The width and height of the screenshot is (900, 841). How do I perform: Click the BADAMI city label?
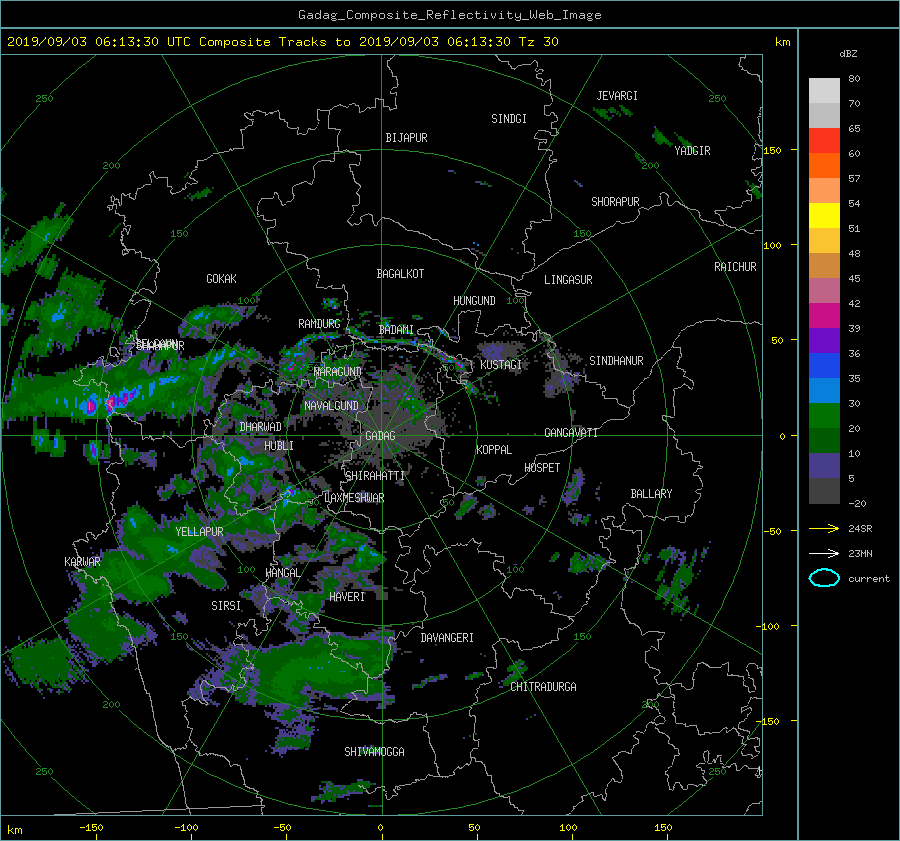click(x=396, y=330)
